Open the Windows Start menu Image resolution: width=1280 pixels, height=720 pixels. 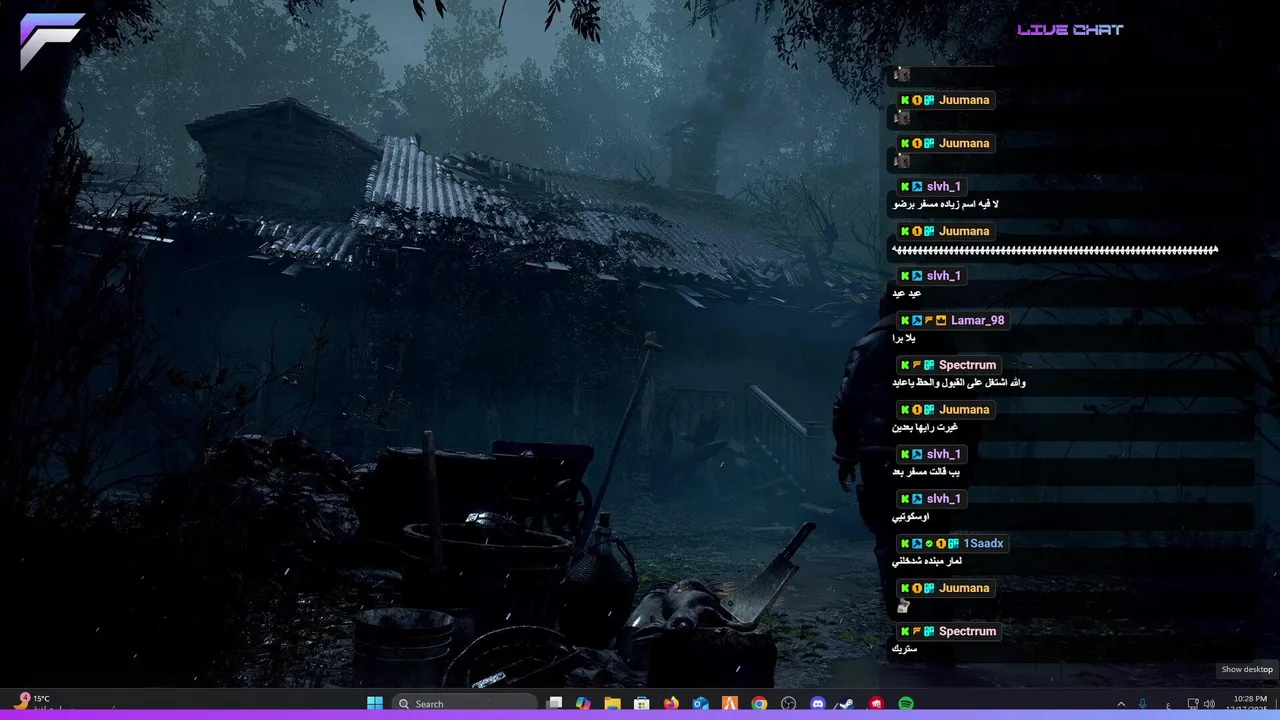(375, 704)
